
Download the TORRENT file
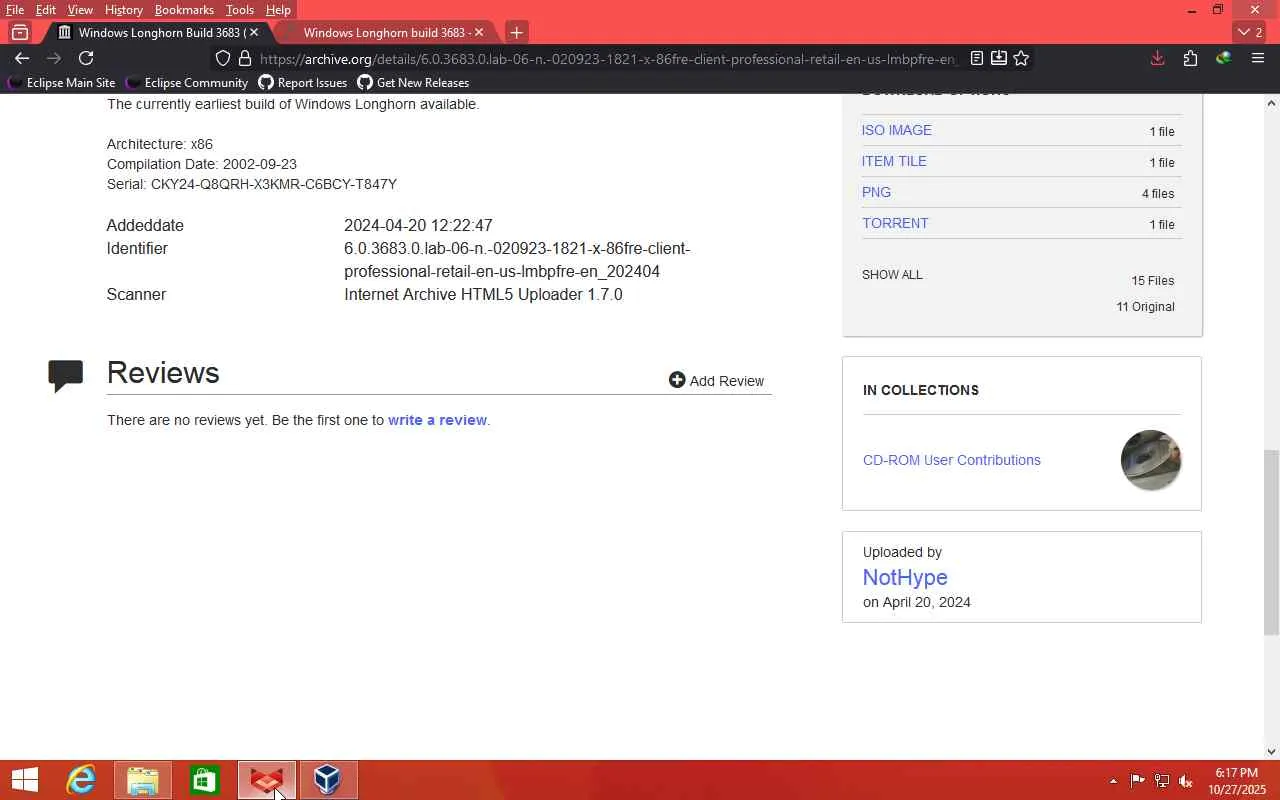(x=895, y=223)
